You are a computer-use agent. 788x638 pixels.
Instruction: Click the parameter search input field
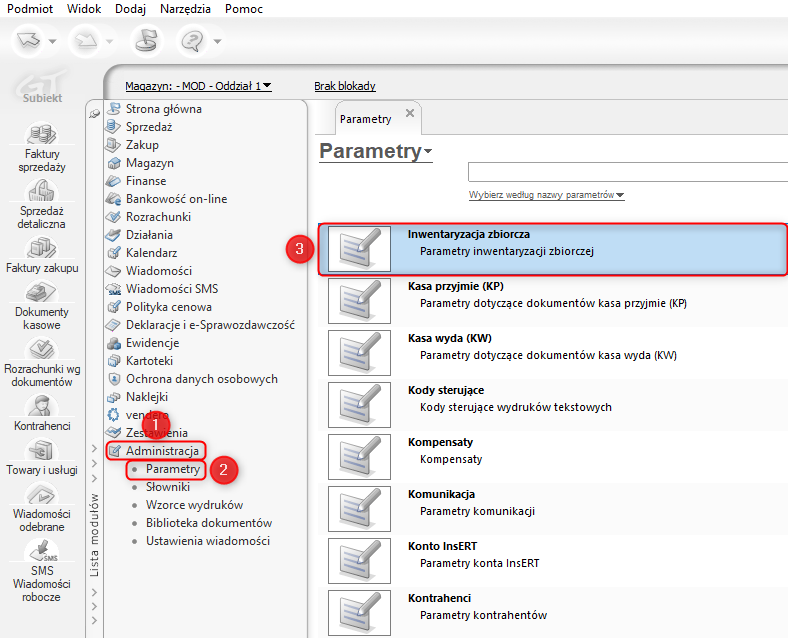[x=628, y=172]
